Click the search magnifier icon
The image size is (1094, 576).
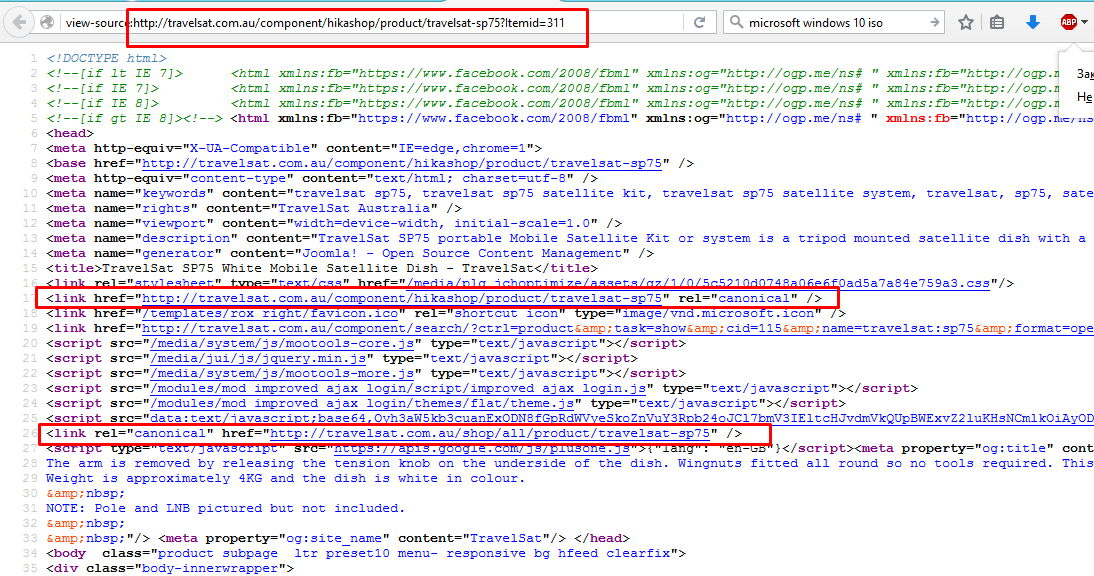tap(736, 22)
